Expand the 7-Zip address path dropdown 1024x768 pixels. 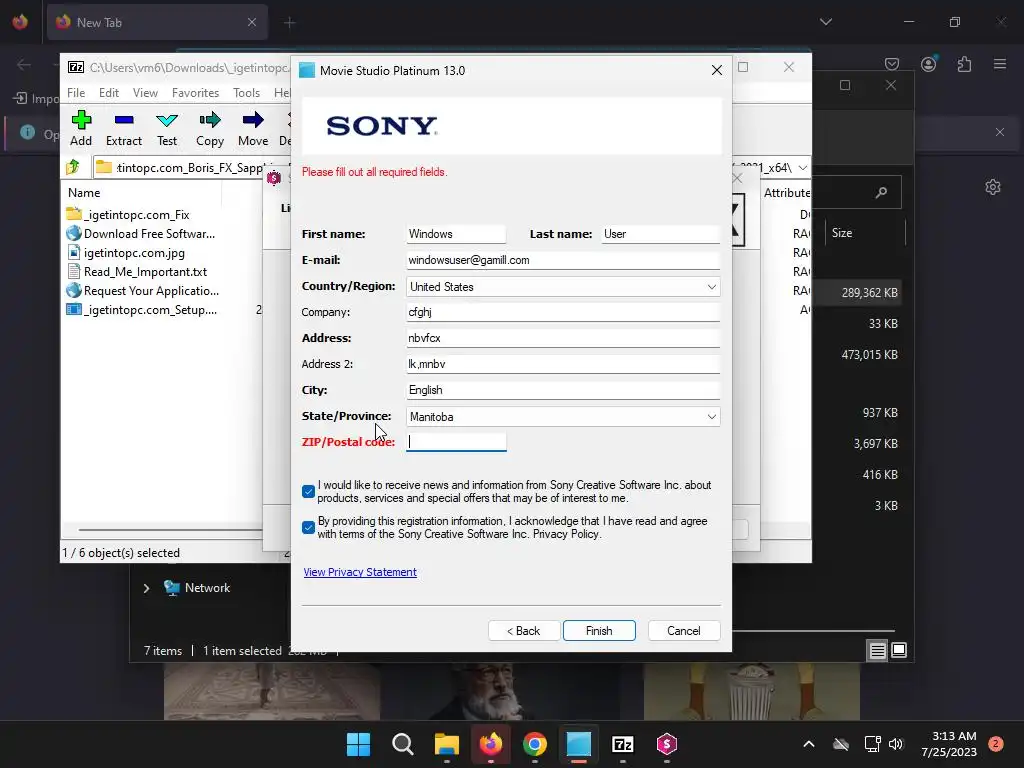pyautogui.click(x=803, y=168)
